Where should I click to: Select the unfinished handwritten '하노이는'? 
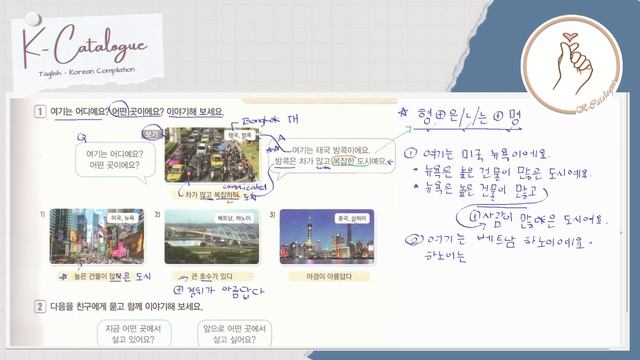[445, 257]
